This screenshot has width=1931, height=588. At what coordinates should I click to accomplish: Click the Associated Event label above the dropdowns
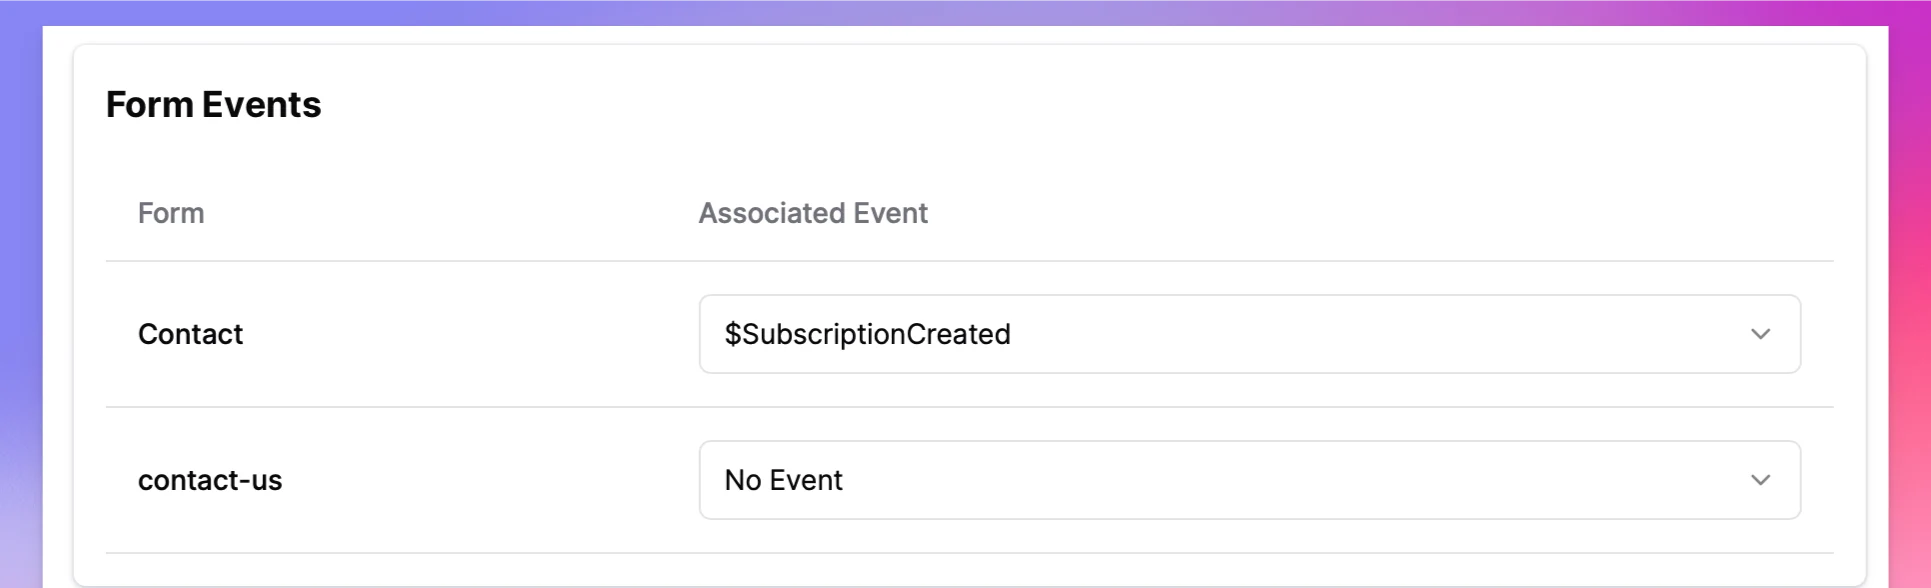click(812, 213)
